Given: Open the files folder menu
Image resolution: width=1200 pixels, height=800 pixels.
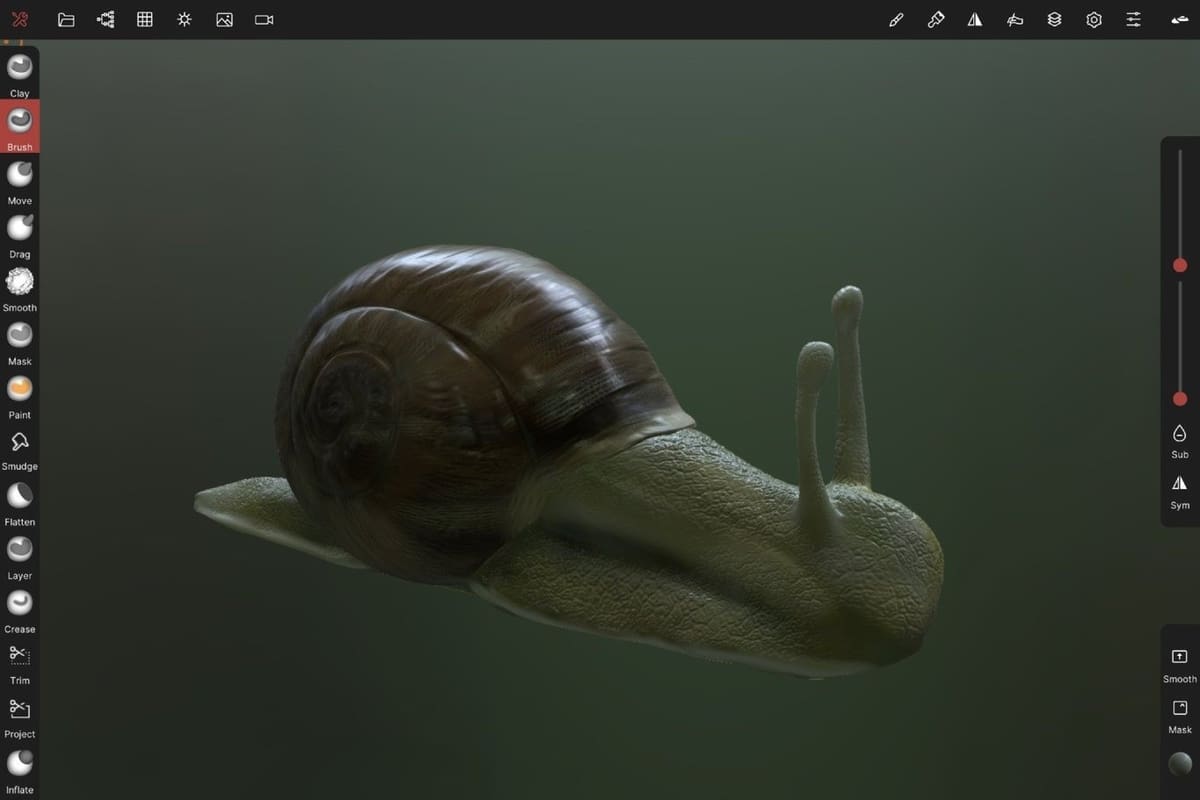Looking at the screenshot, I should click(x=66, y=20).
